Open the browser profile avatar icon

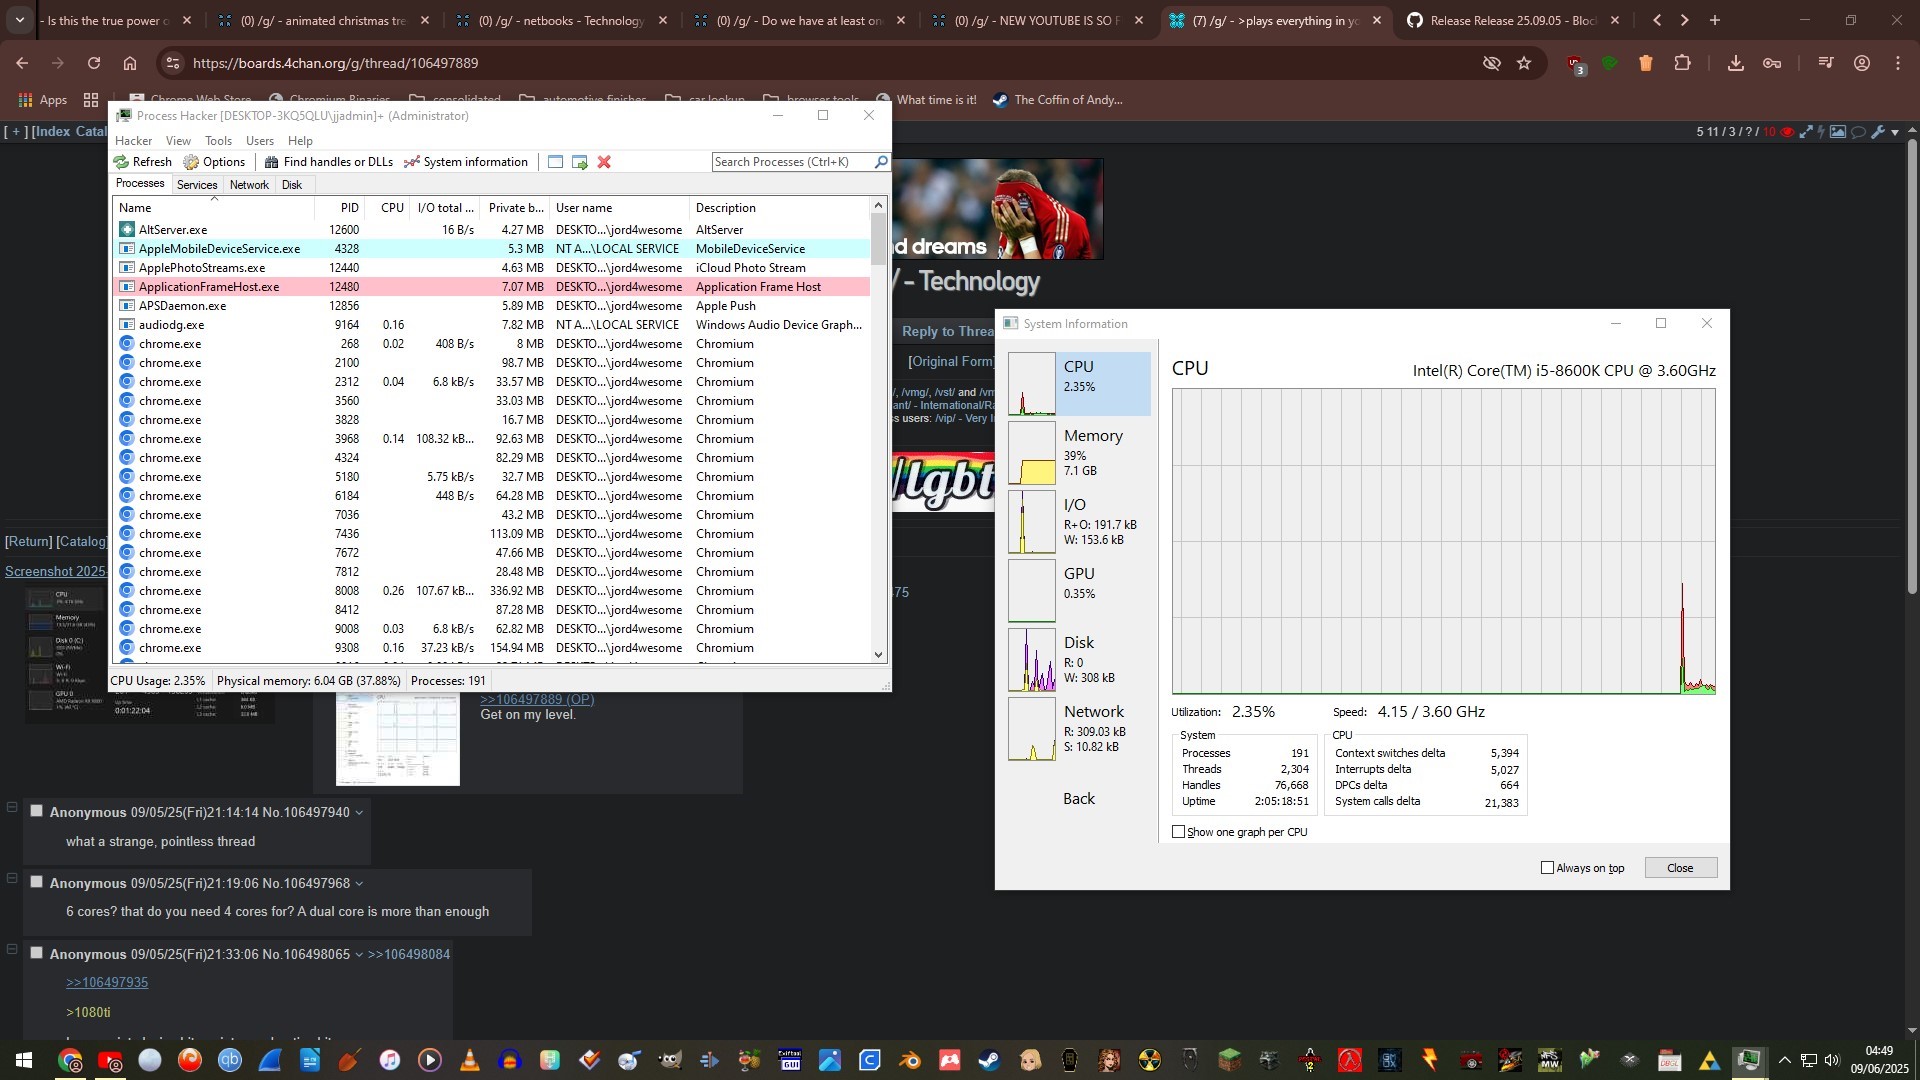click(1861, 63)
